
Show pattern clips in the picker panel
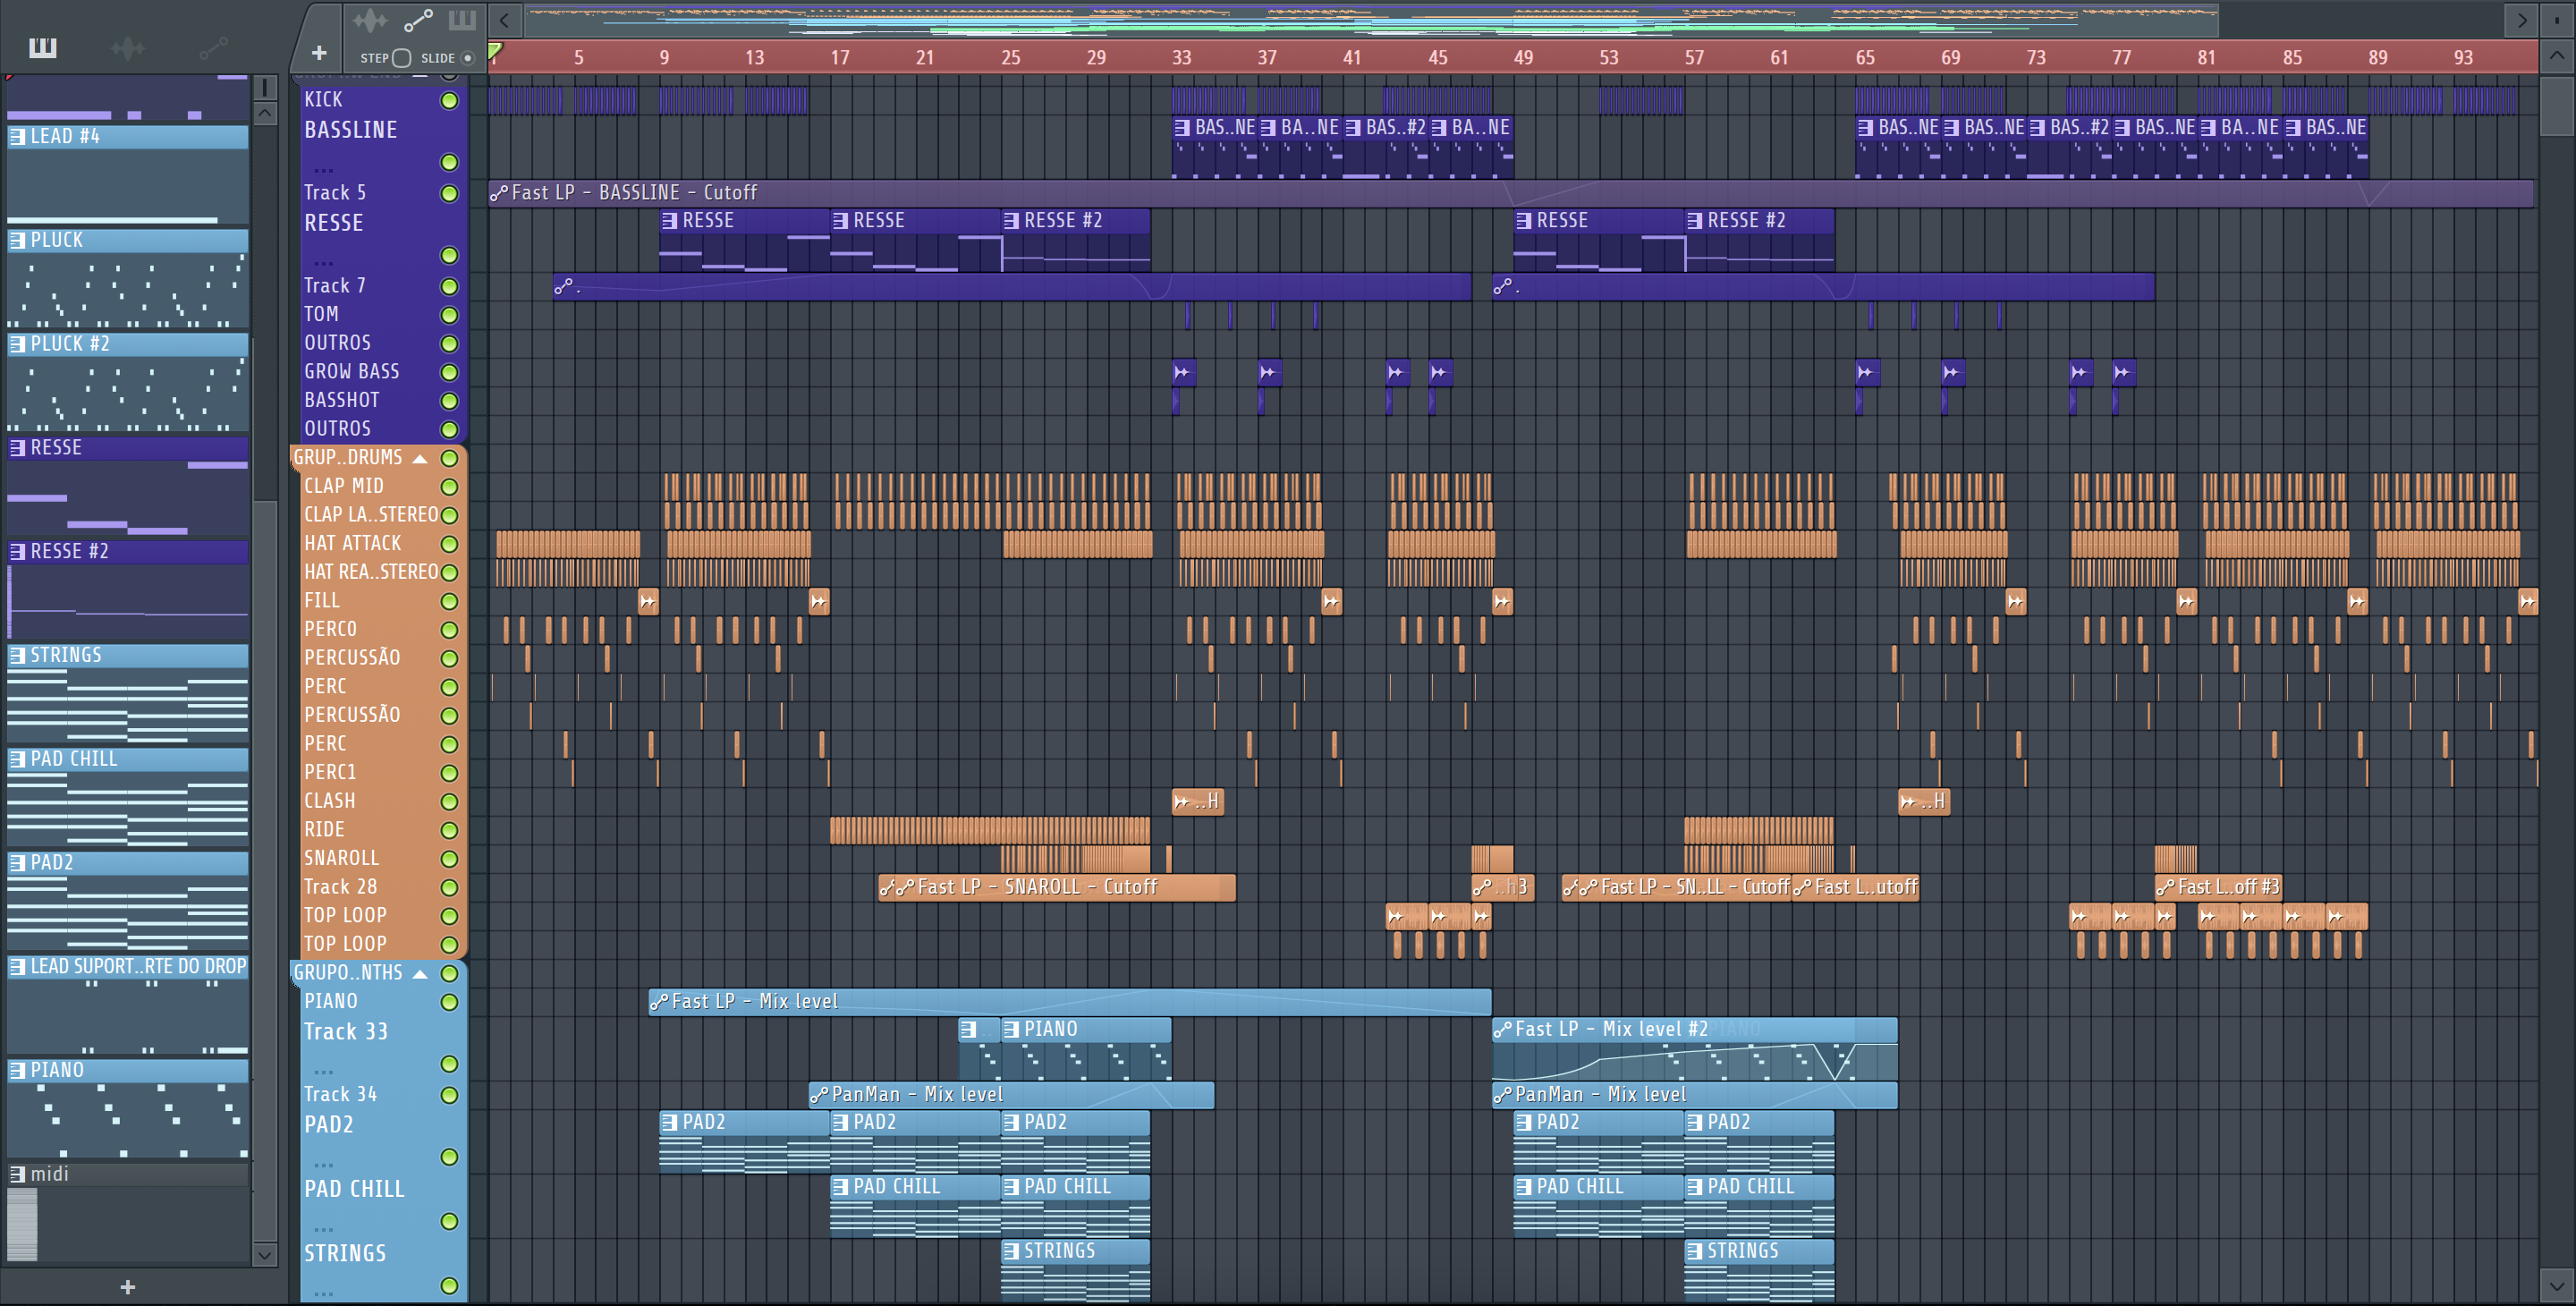tap(42, 47)
